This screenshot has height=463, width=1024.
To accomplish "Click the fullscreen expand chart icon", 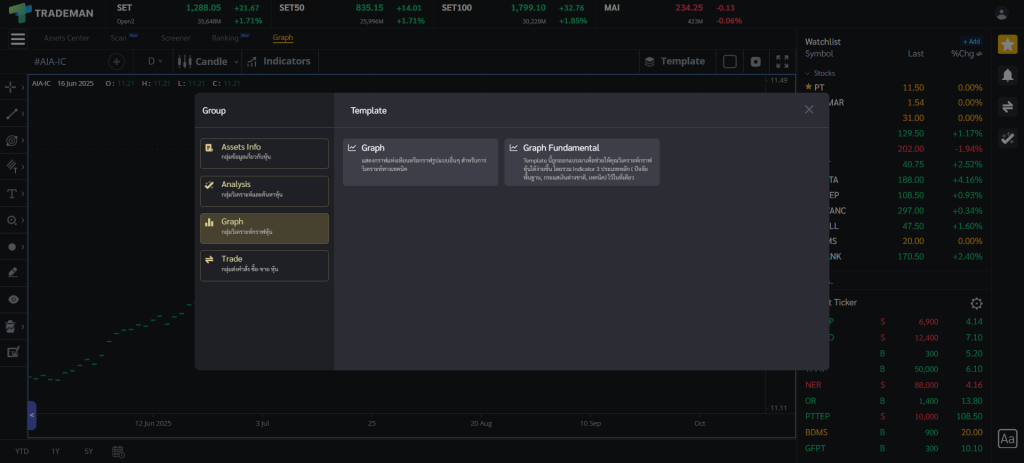I will [782, 61].
